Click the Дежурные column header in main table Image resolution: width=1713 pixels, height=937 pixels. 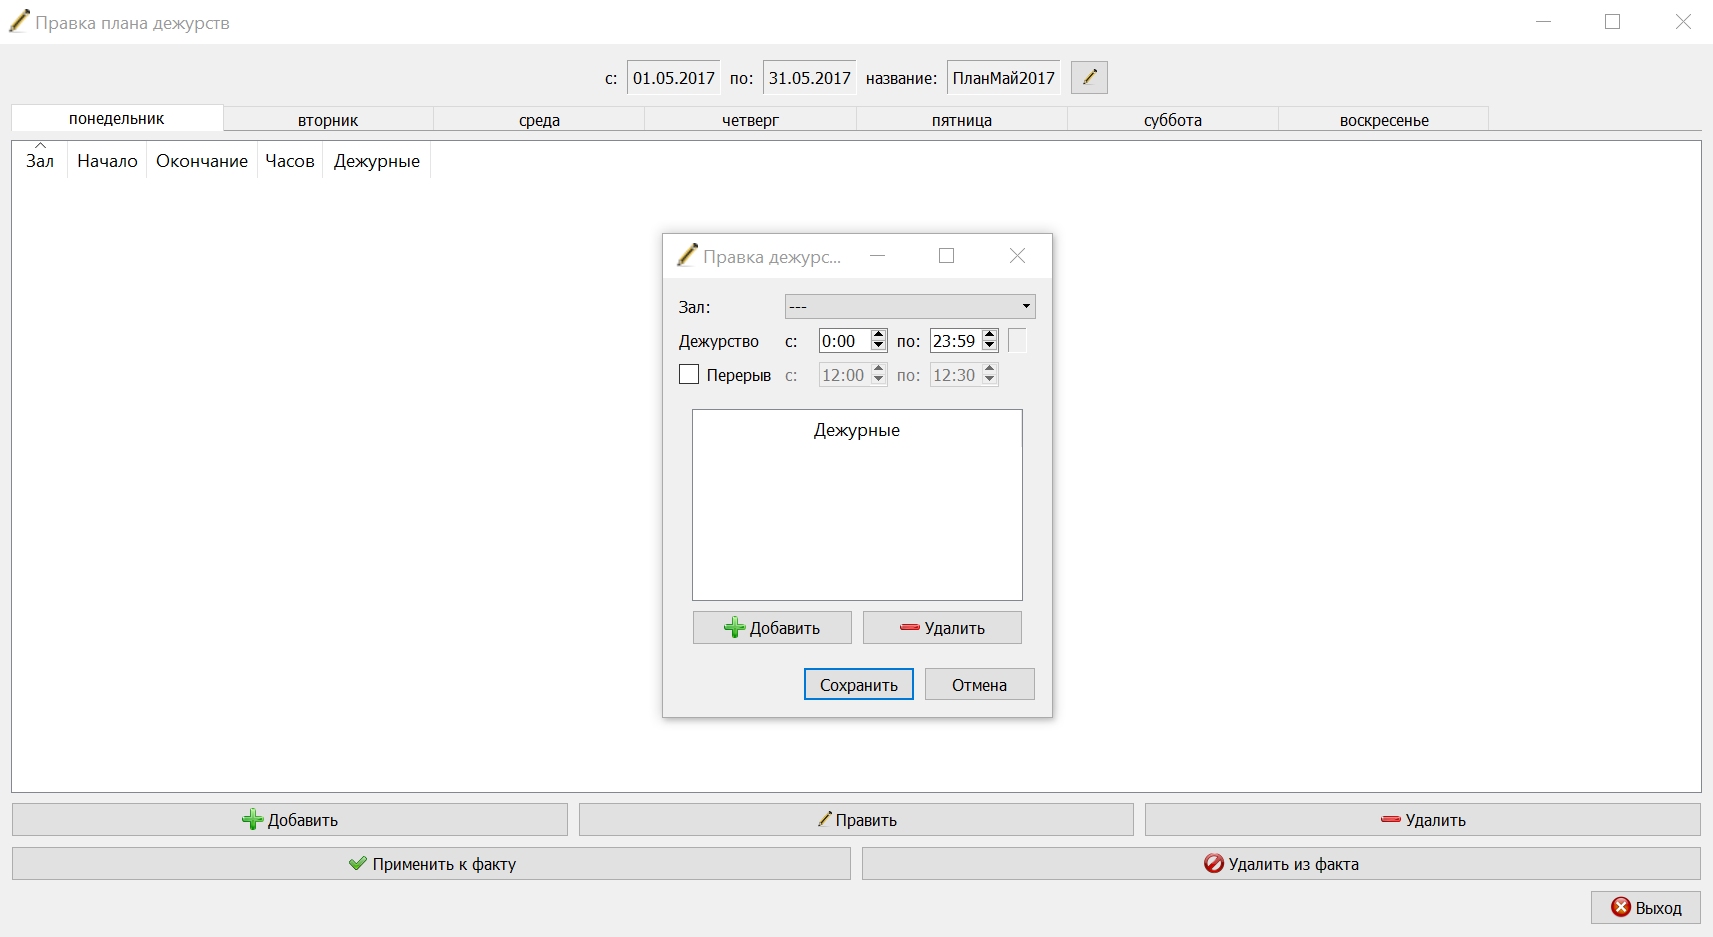[377, 160]
